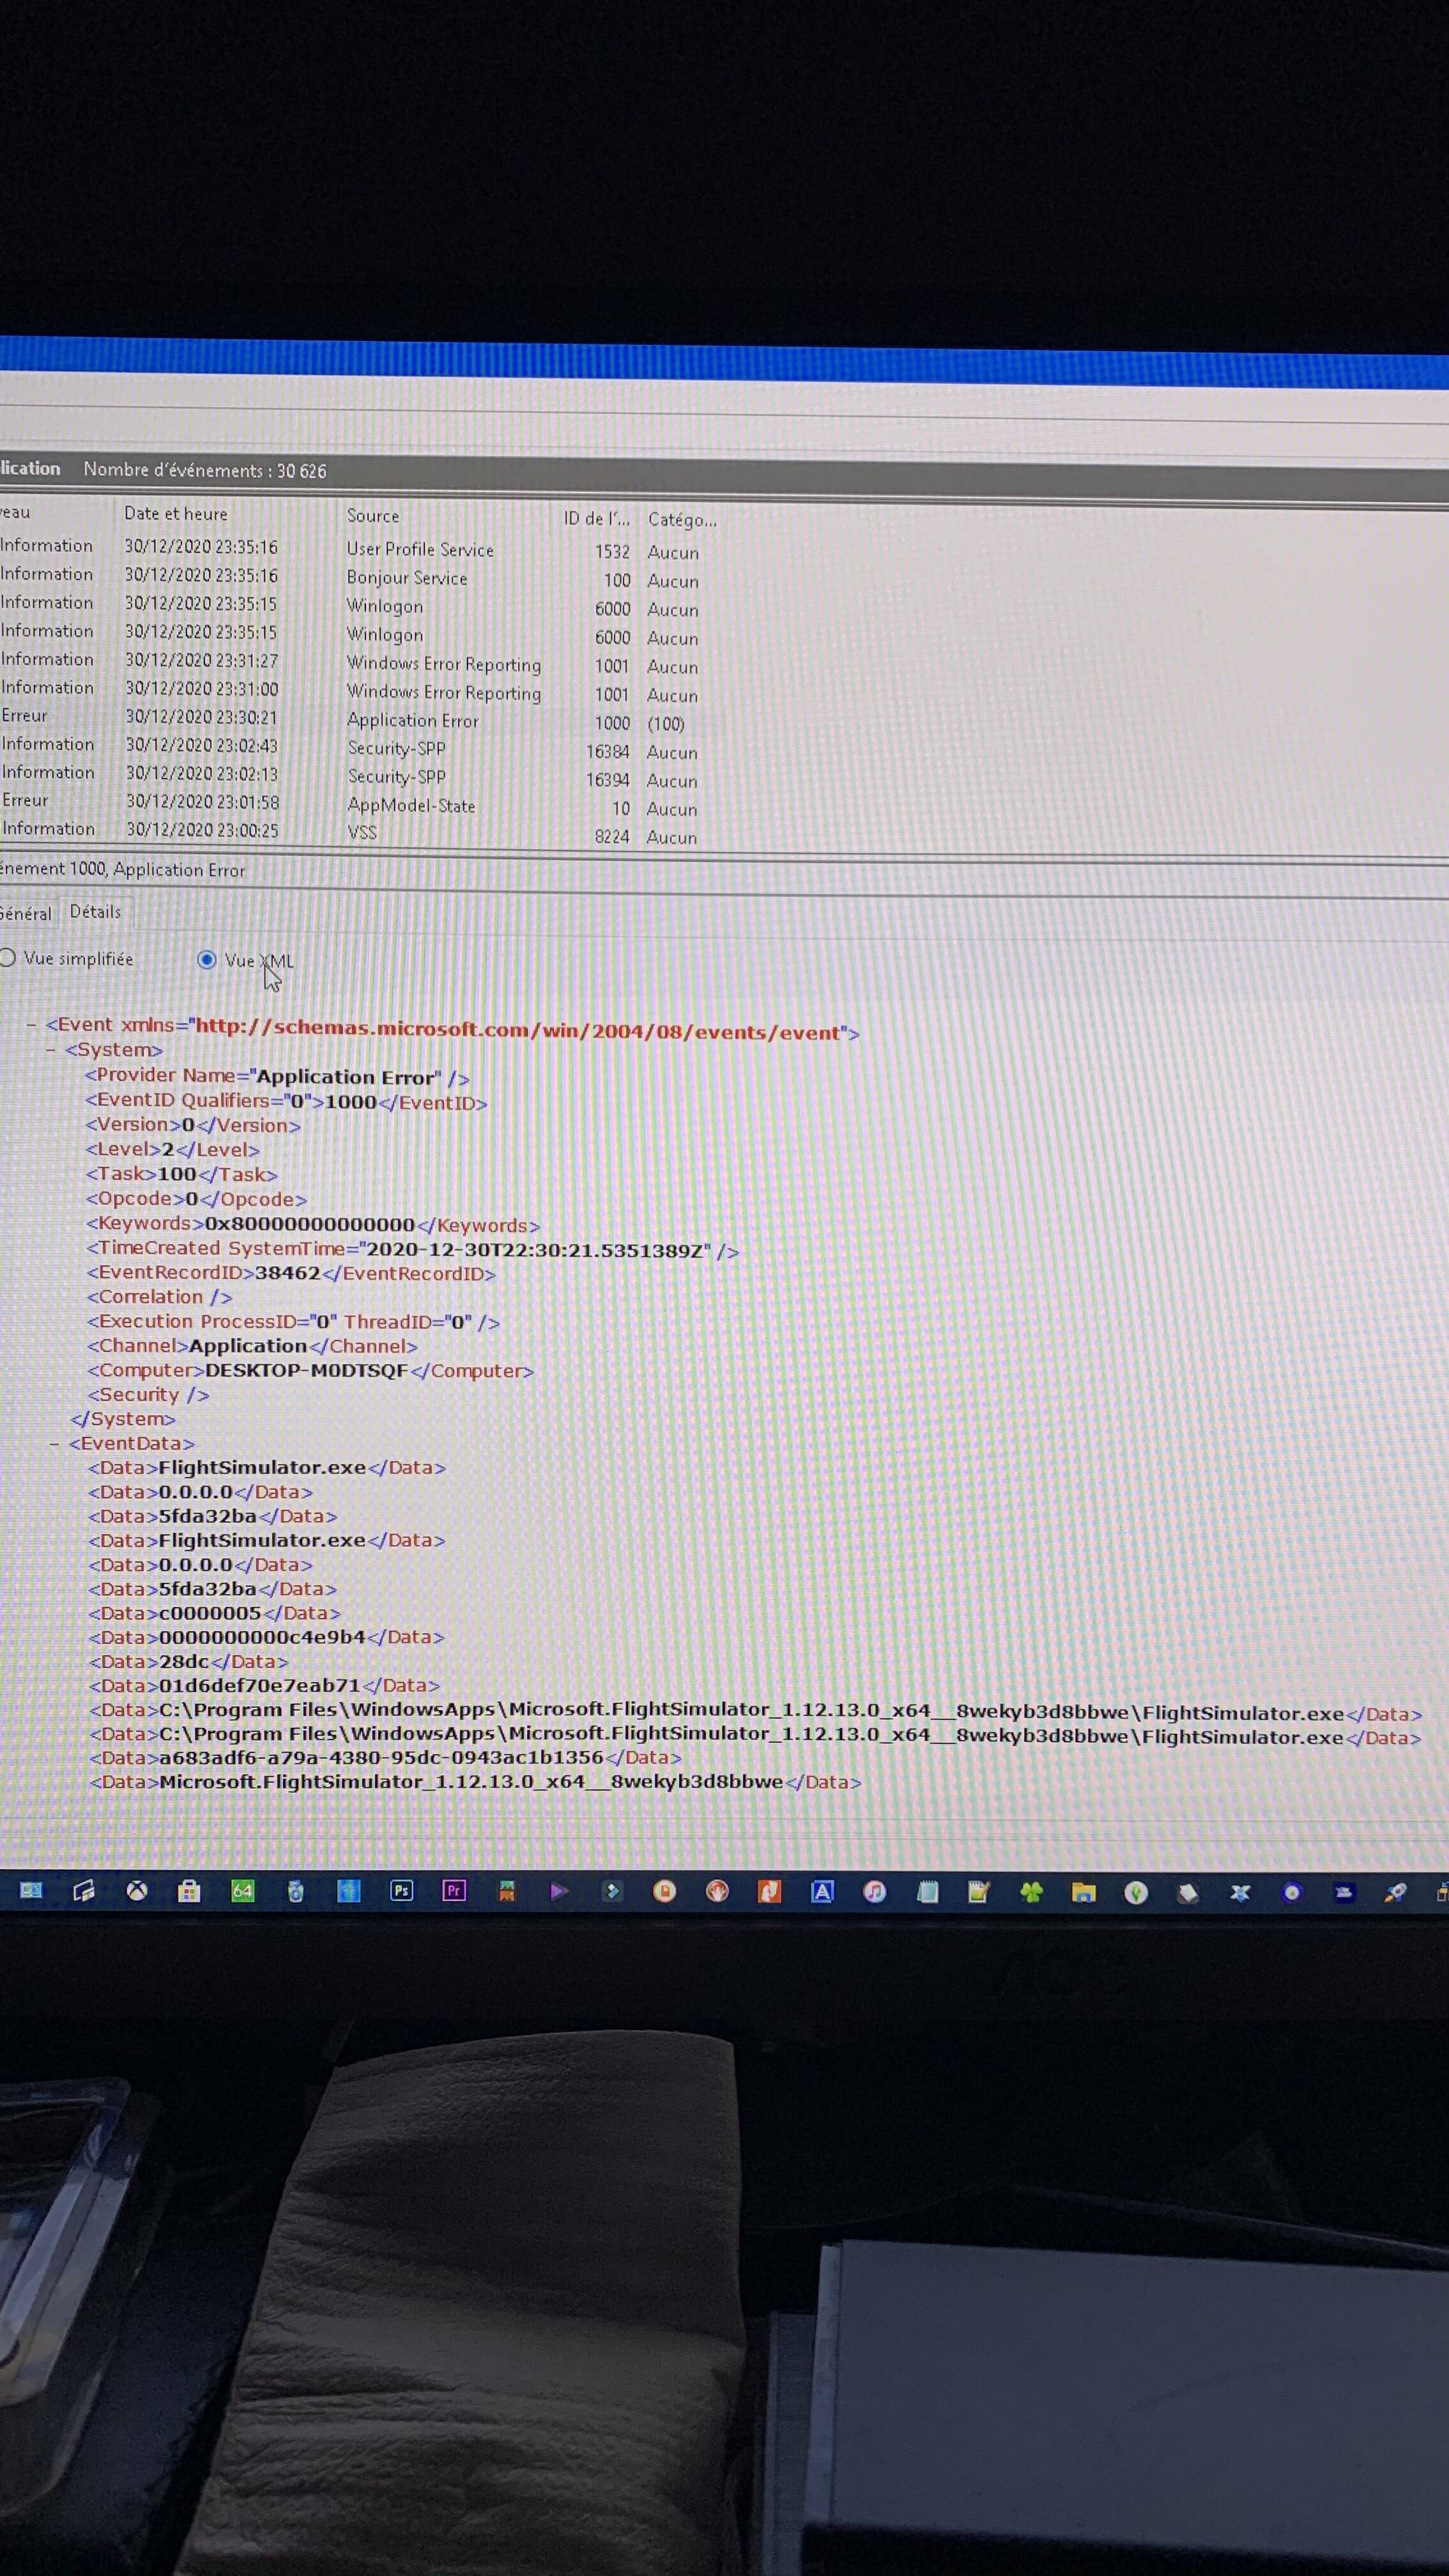The image size is (1449, 2576).
Task: Click the DESKTOP-M0DTSQF computer name value
Action: click(x=306, y=1371)
